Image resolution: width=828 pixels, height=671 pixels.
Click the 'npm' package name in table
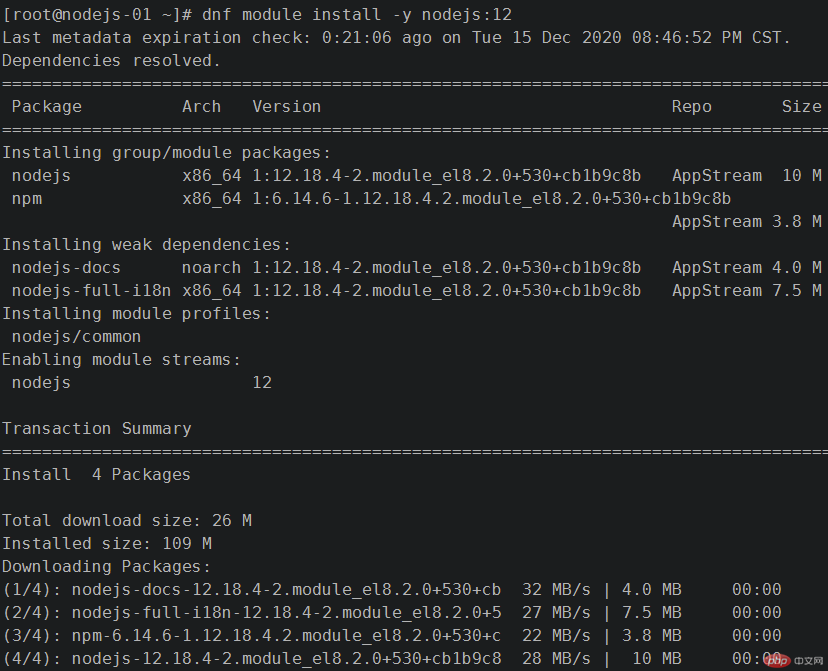coord(27,199)
